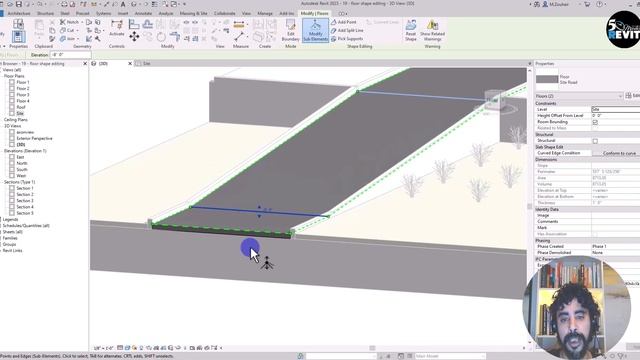
Task: Open Floors (2) type filter dropdown
Action: tap(579, 96)
